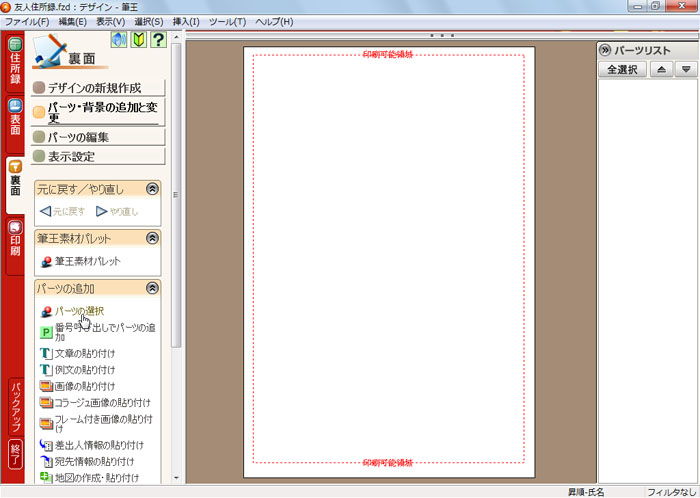Open the 挿入(I) menu
This screenshot has width=700, height=498.
(x=185, y=21)
